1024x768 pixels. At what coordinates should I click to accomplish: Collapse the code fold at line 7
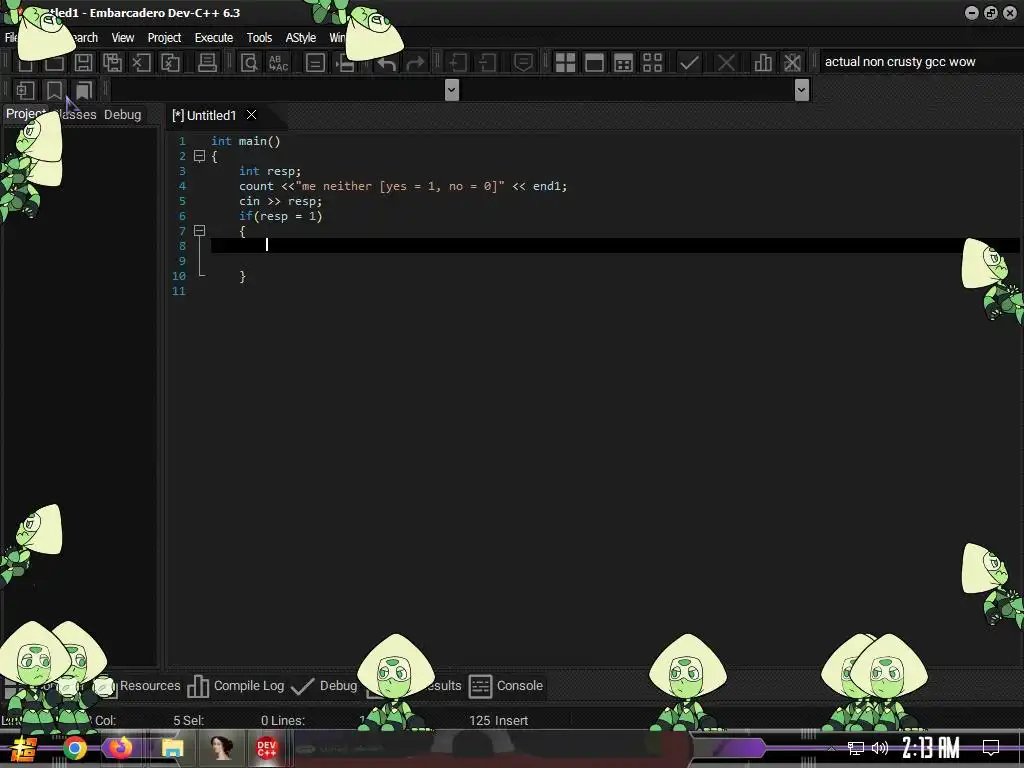199,231
